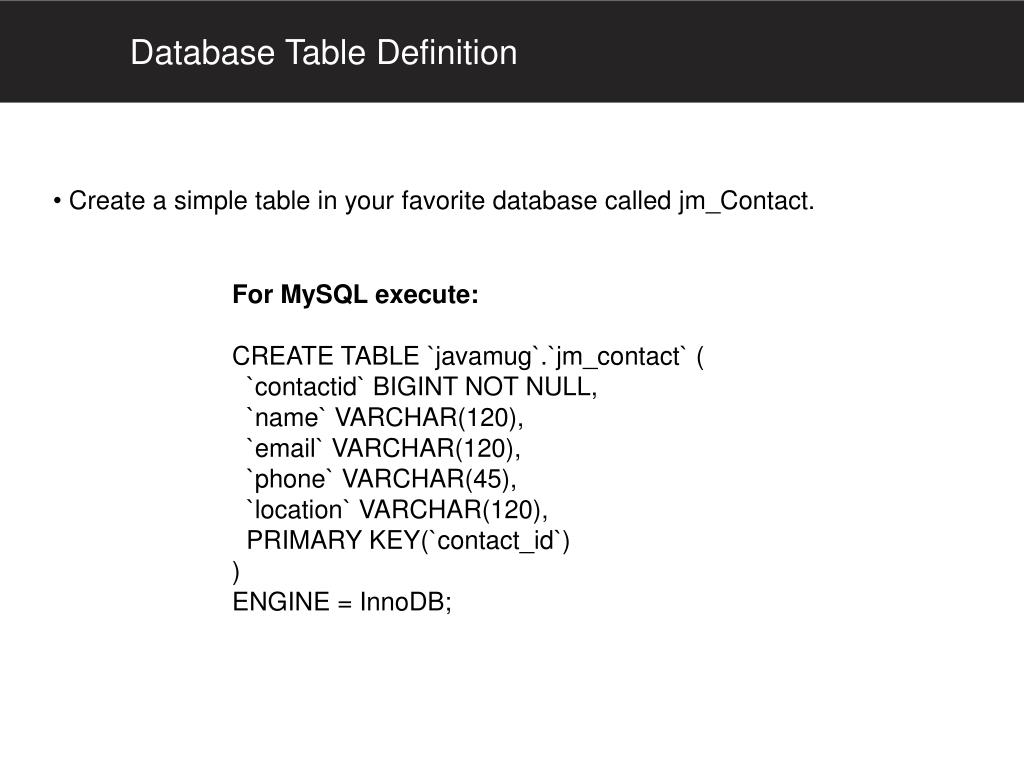Click the slide title Database Table Definition
This screenshot has height=768, width=1024.
[323, 52]
